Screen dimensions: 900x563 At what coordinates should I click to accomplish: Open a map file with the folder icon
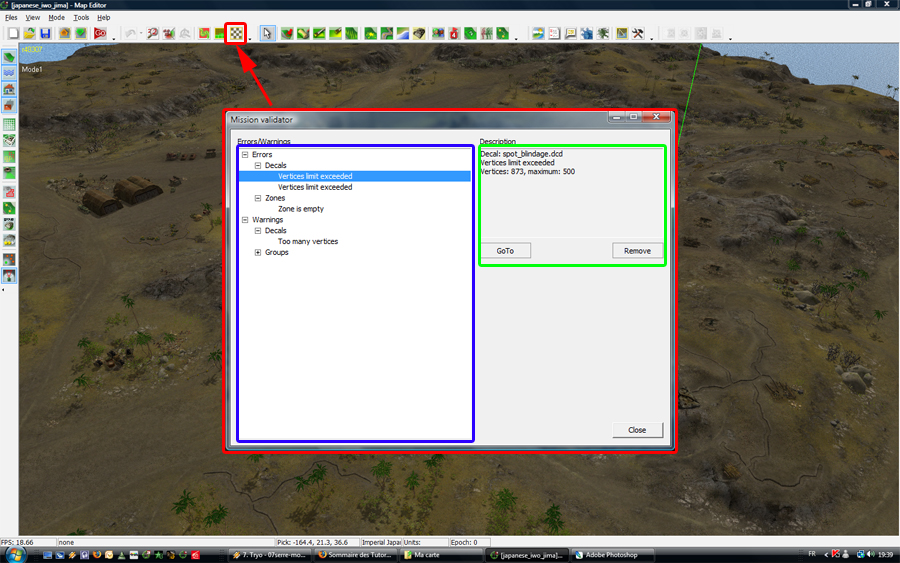[29, 33]
